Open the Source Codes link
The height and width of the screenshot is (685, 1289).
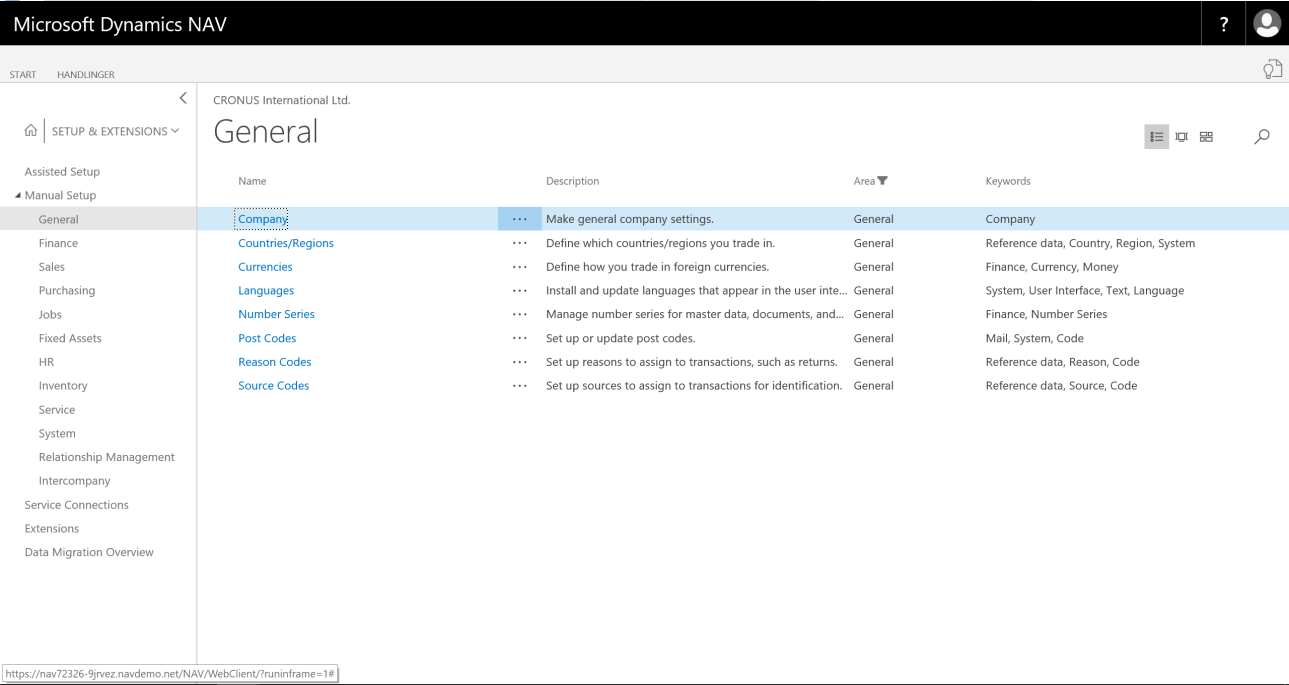274,386
